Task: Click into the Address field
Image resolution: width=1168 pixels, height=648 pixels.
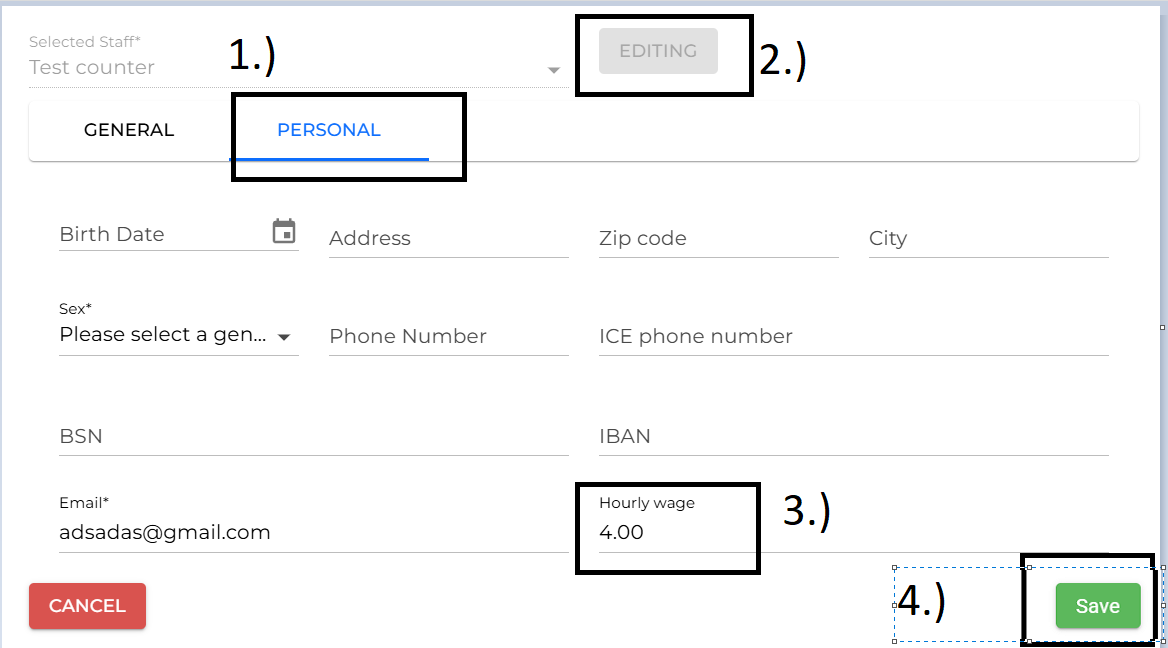Action: coord(448,239)
